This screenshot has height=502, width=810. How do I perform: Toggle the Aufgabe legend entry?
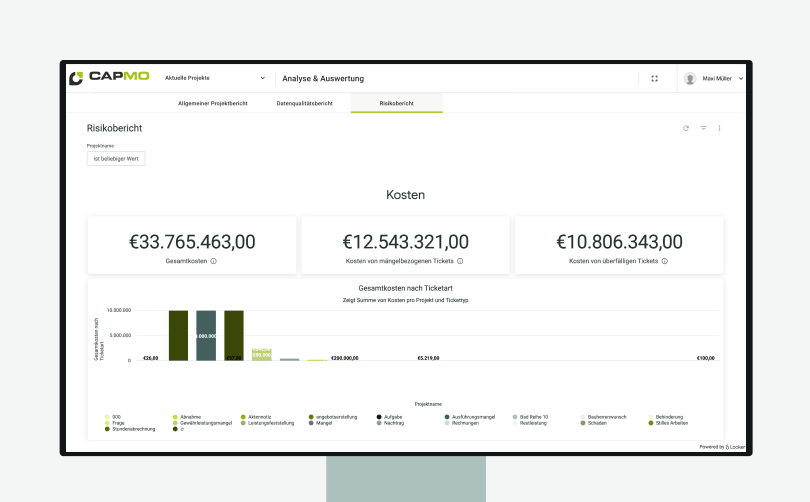pyautogui.click(x=390, y=417)
